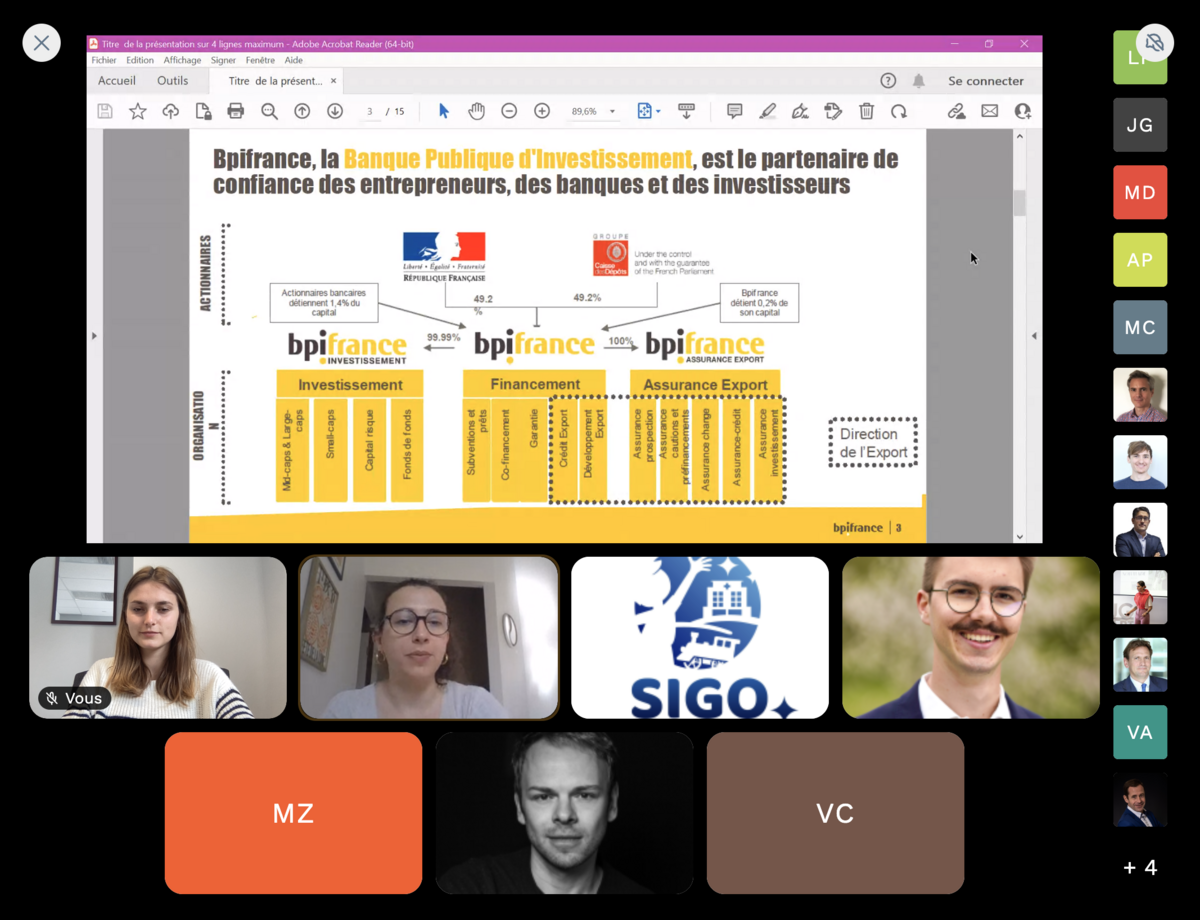Star the document as a favorite

coord(138,111)
